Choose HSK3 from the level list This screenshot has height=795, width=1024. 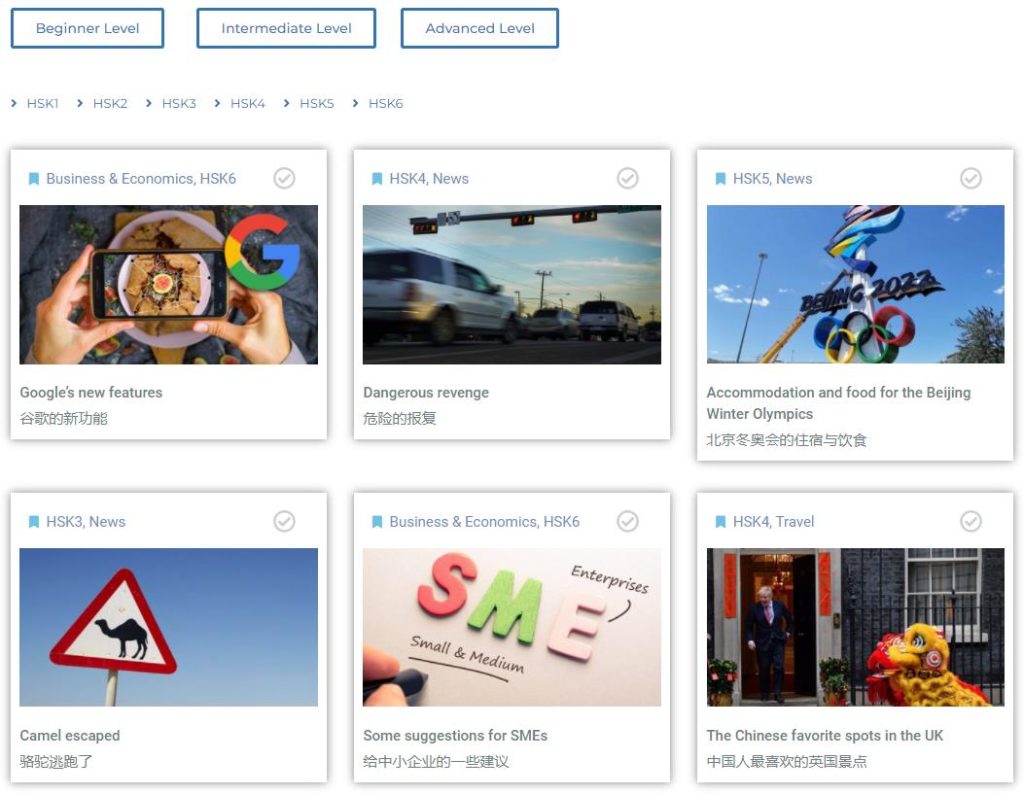point(178,103)
